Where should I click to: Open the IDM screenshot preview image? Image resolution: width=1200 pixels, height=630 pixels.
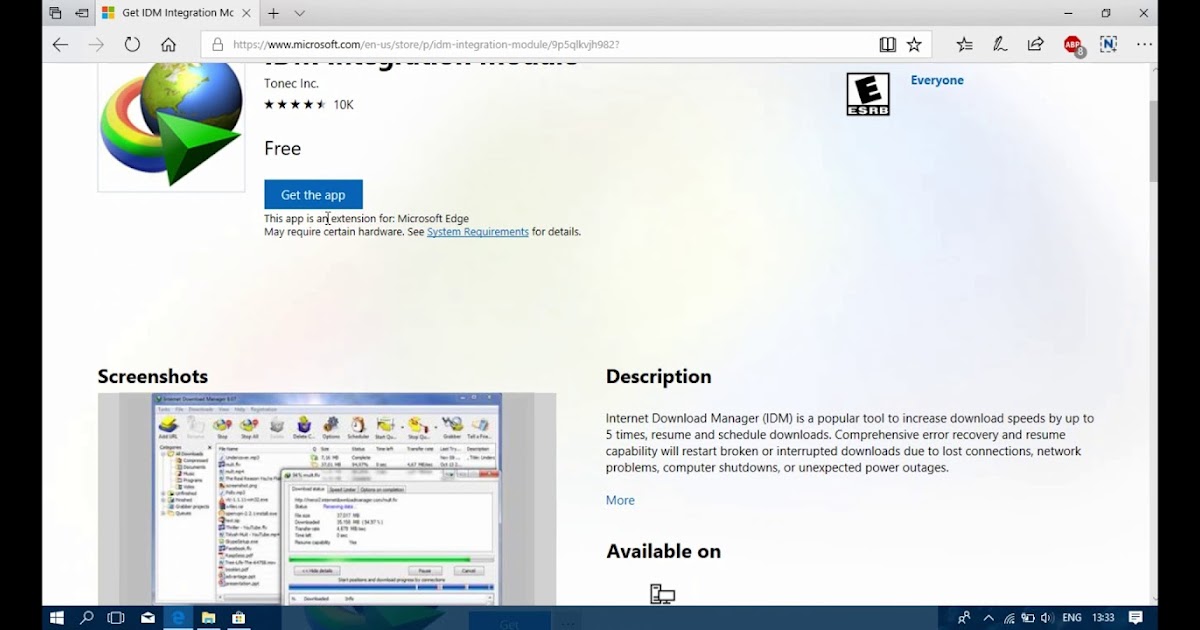(327, 499)
